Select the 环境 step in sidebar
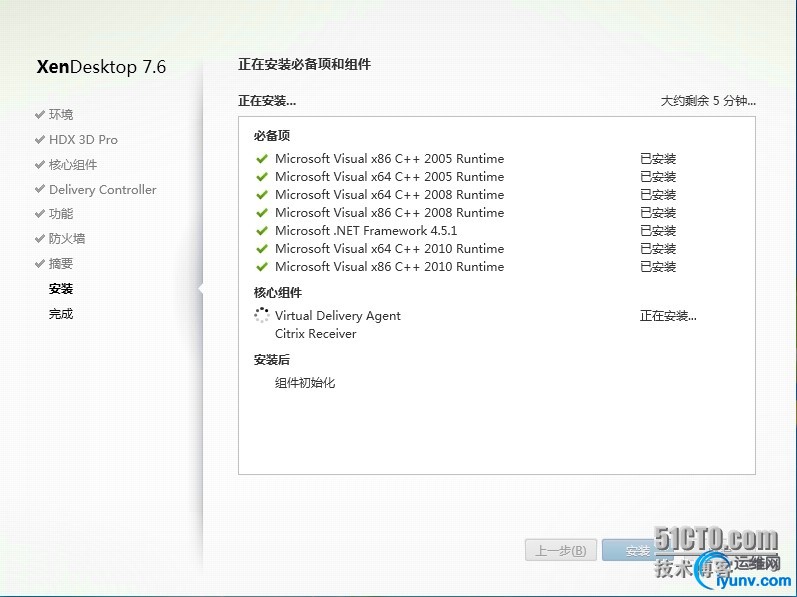 pyautogui.click(x=61, y=114)
